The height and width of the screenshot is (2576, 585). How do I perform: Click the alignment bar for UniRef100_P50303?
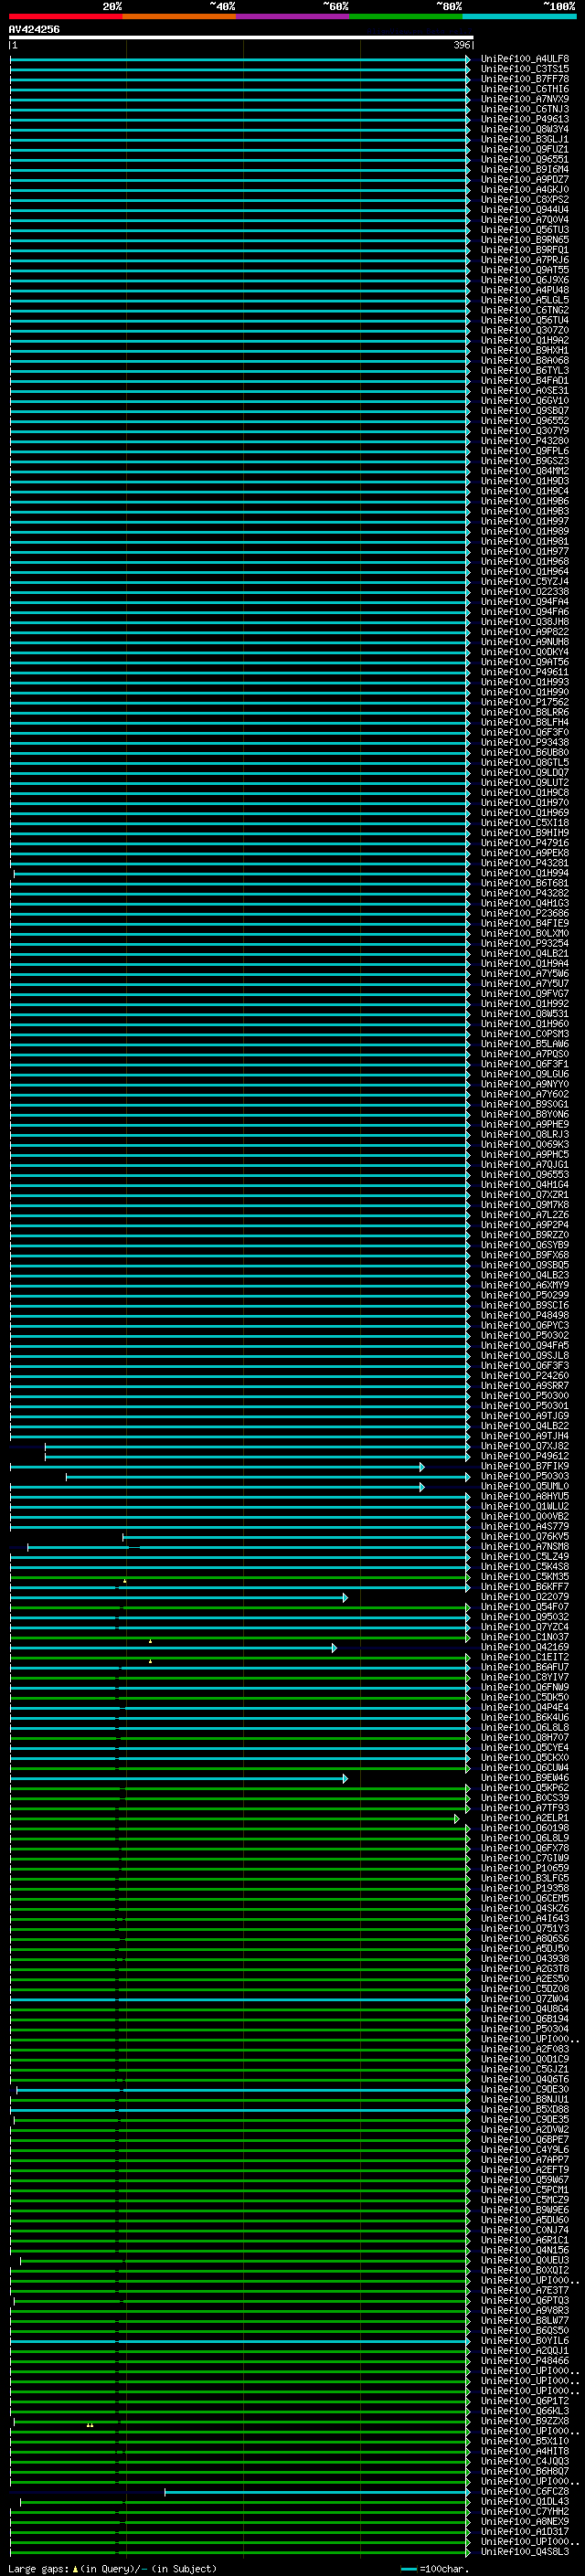268,1477
